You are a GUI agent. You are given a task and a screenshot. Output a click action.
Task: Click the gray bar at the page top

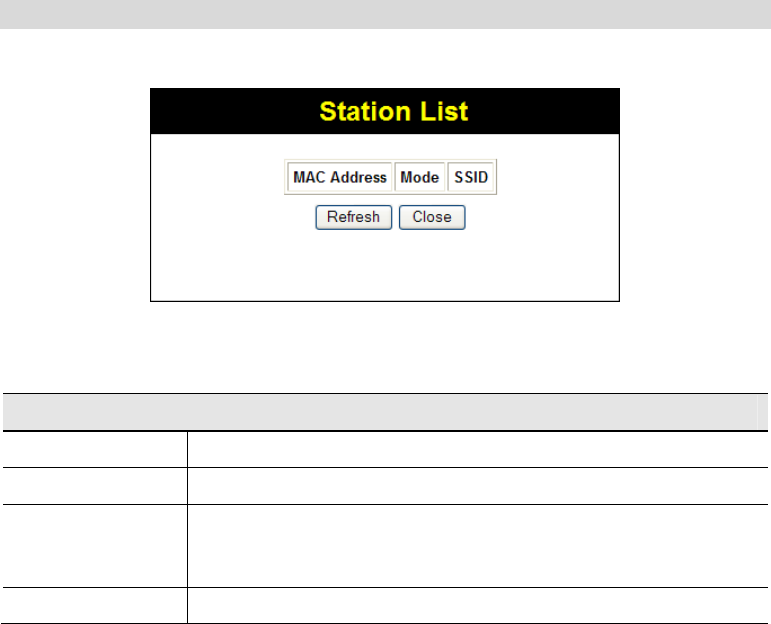click(386, 14)
